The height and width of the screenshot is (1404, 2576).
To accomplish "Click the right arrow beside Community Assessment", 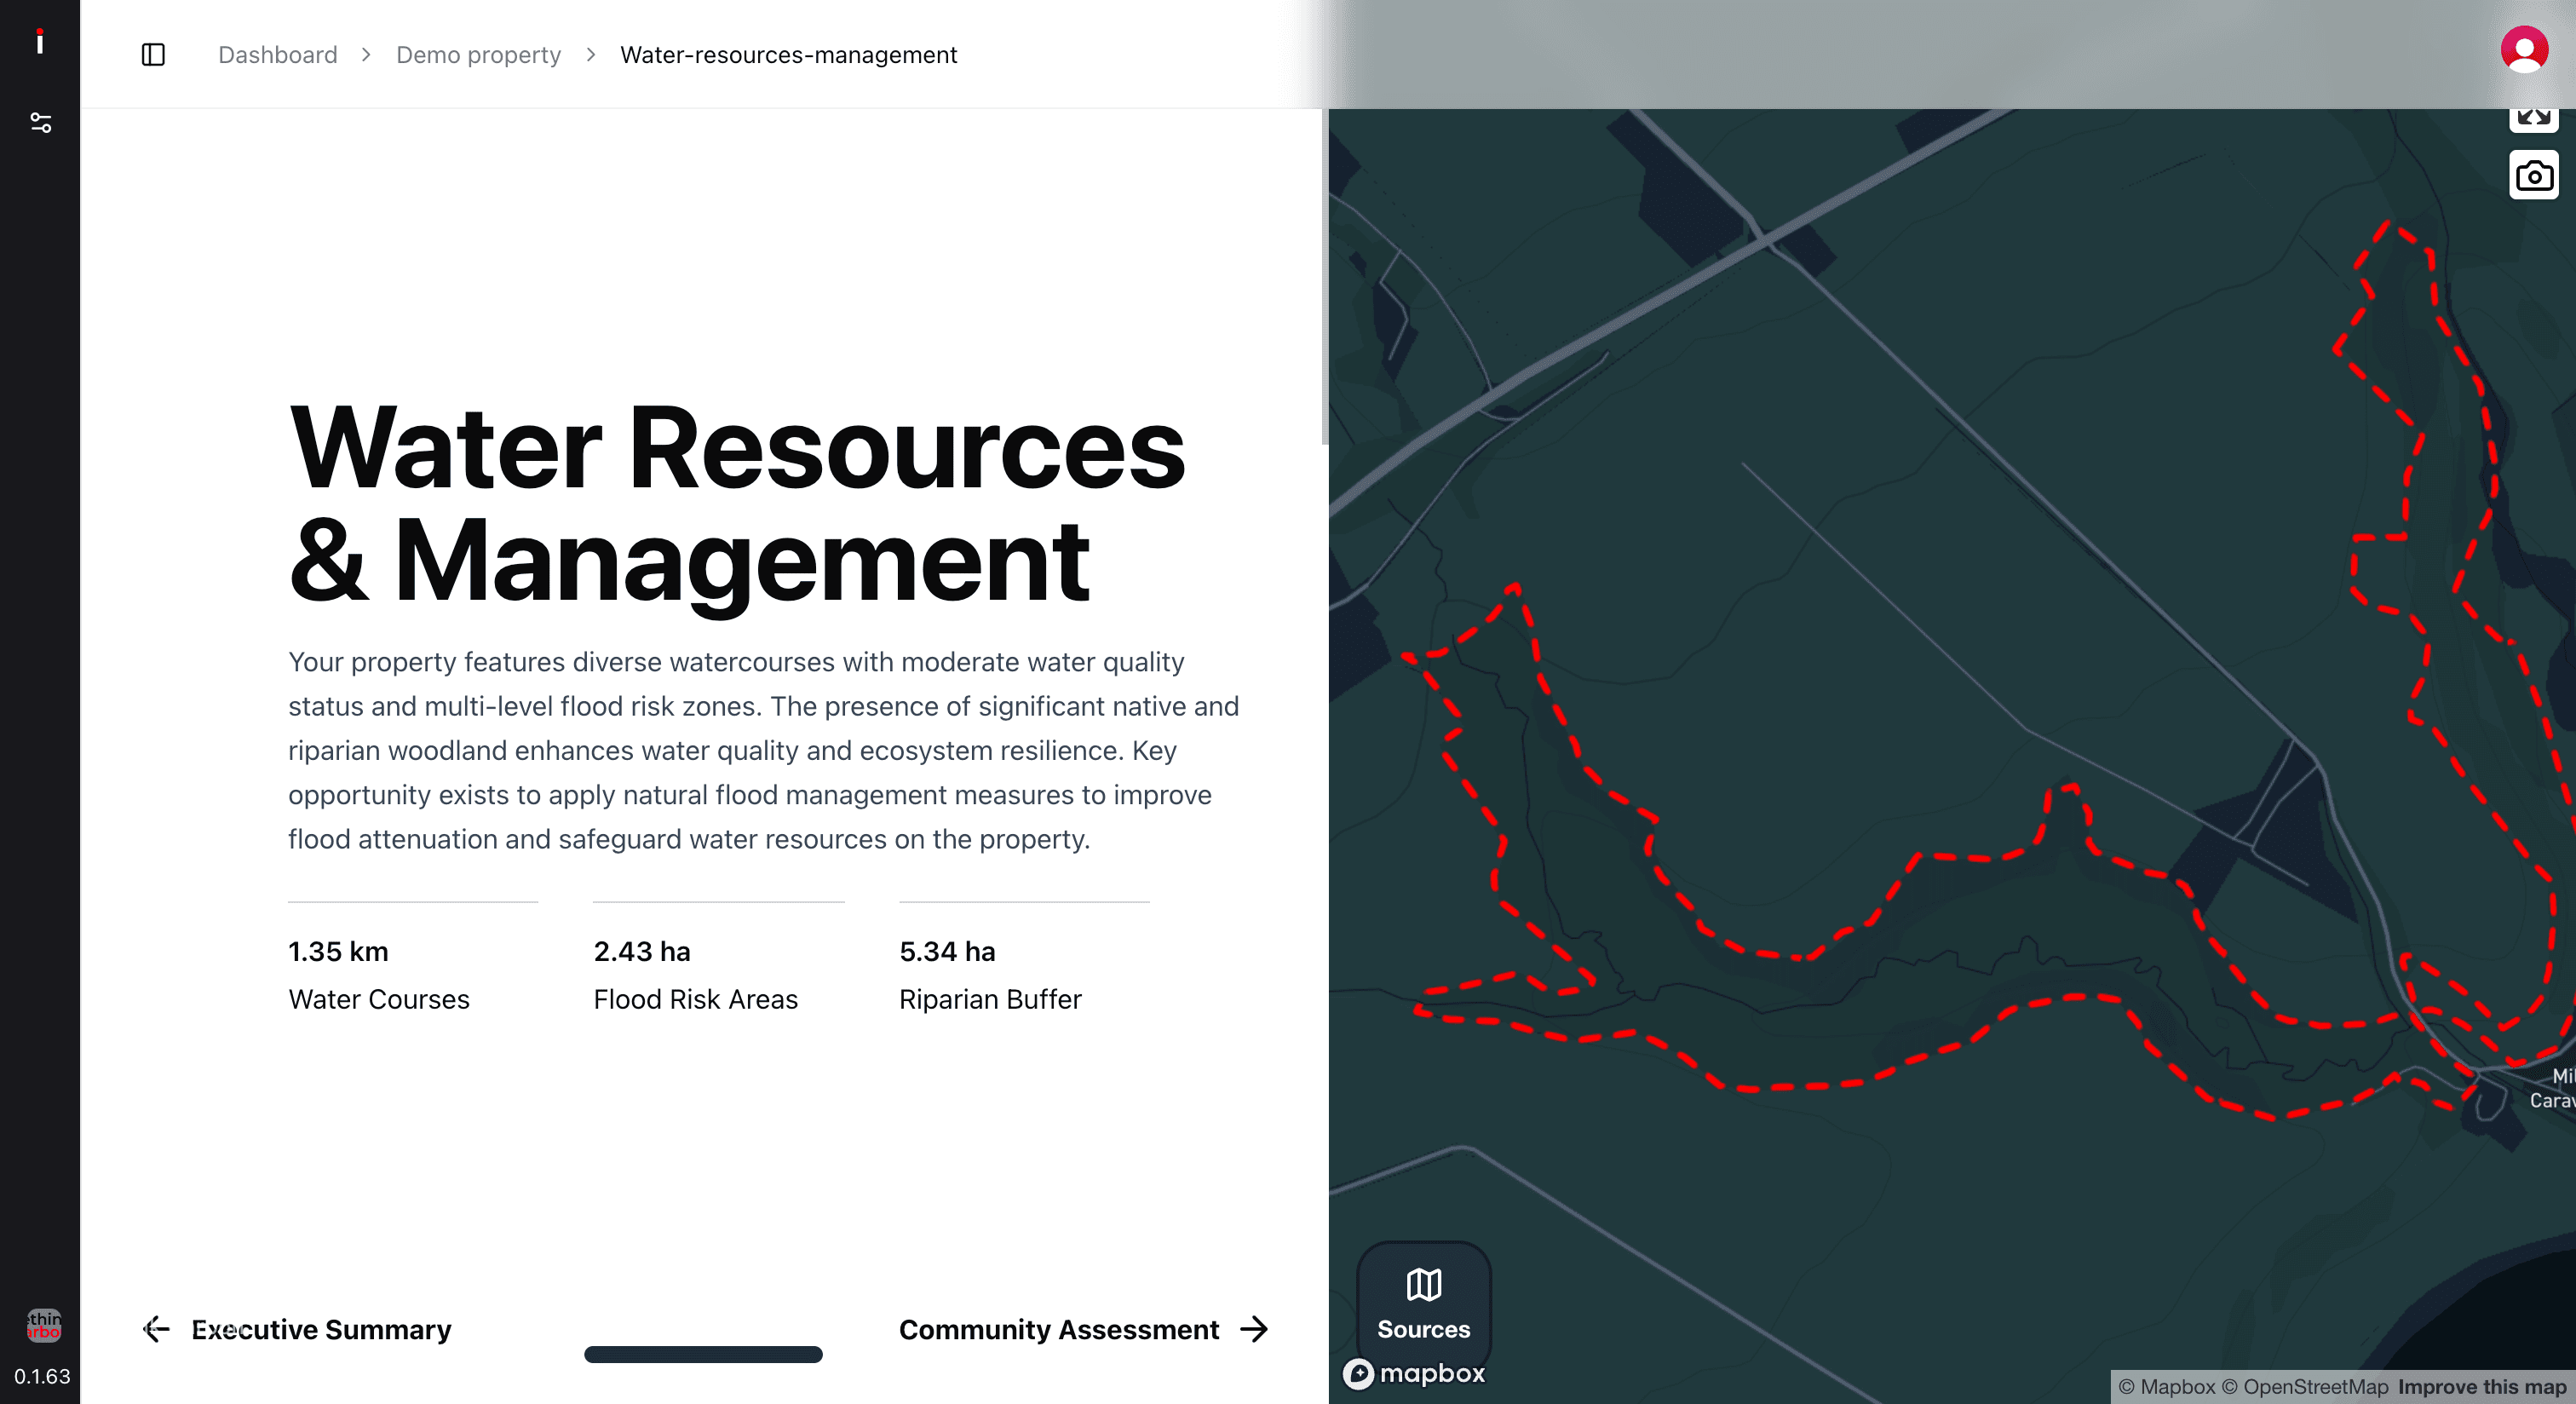I will click(x=1254, y=1329).
